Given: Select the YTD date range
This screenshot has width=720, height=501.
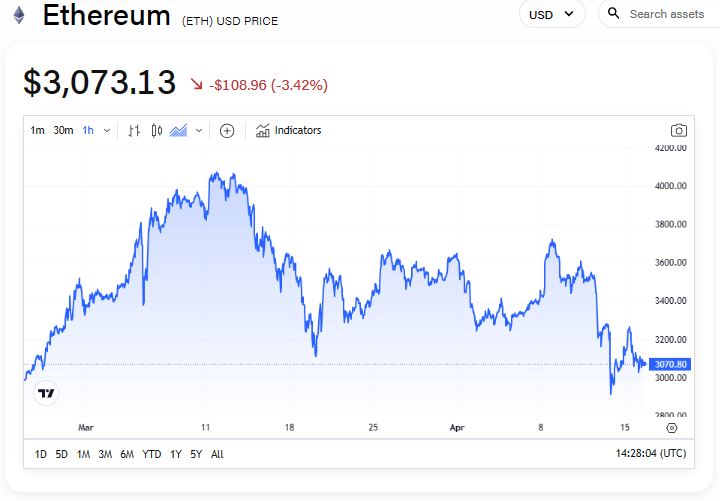Looking at the screenshot, I should [152, 454].
